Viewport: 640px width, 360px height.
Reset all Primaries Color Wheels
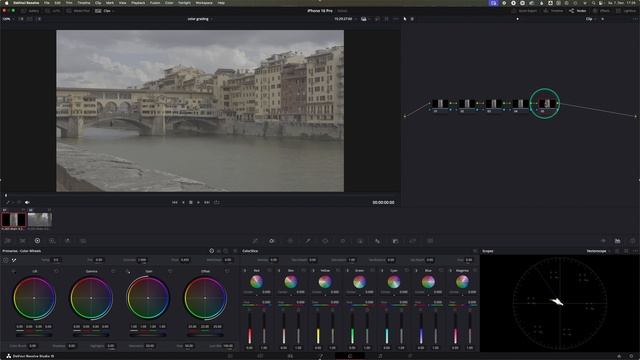pos(235,251)
